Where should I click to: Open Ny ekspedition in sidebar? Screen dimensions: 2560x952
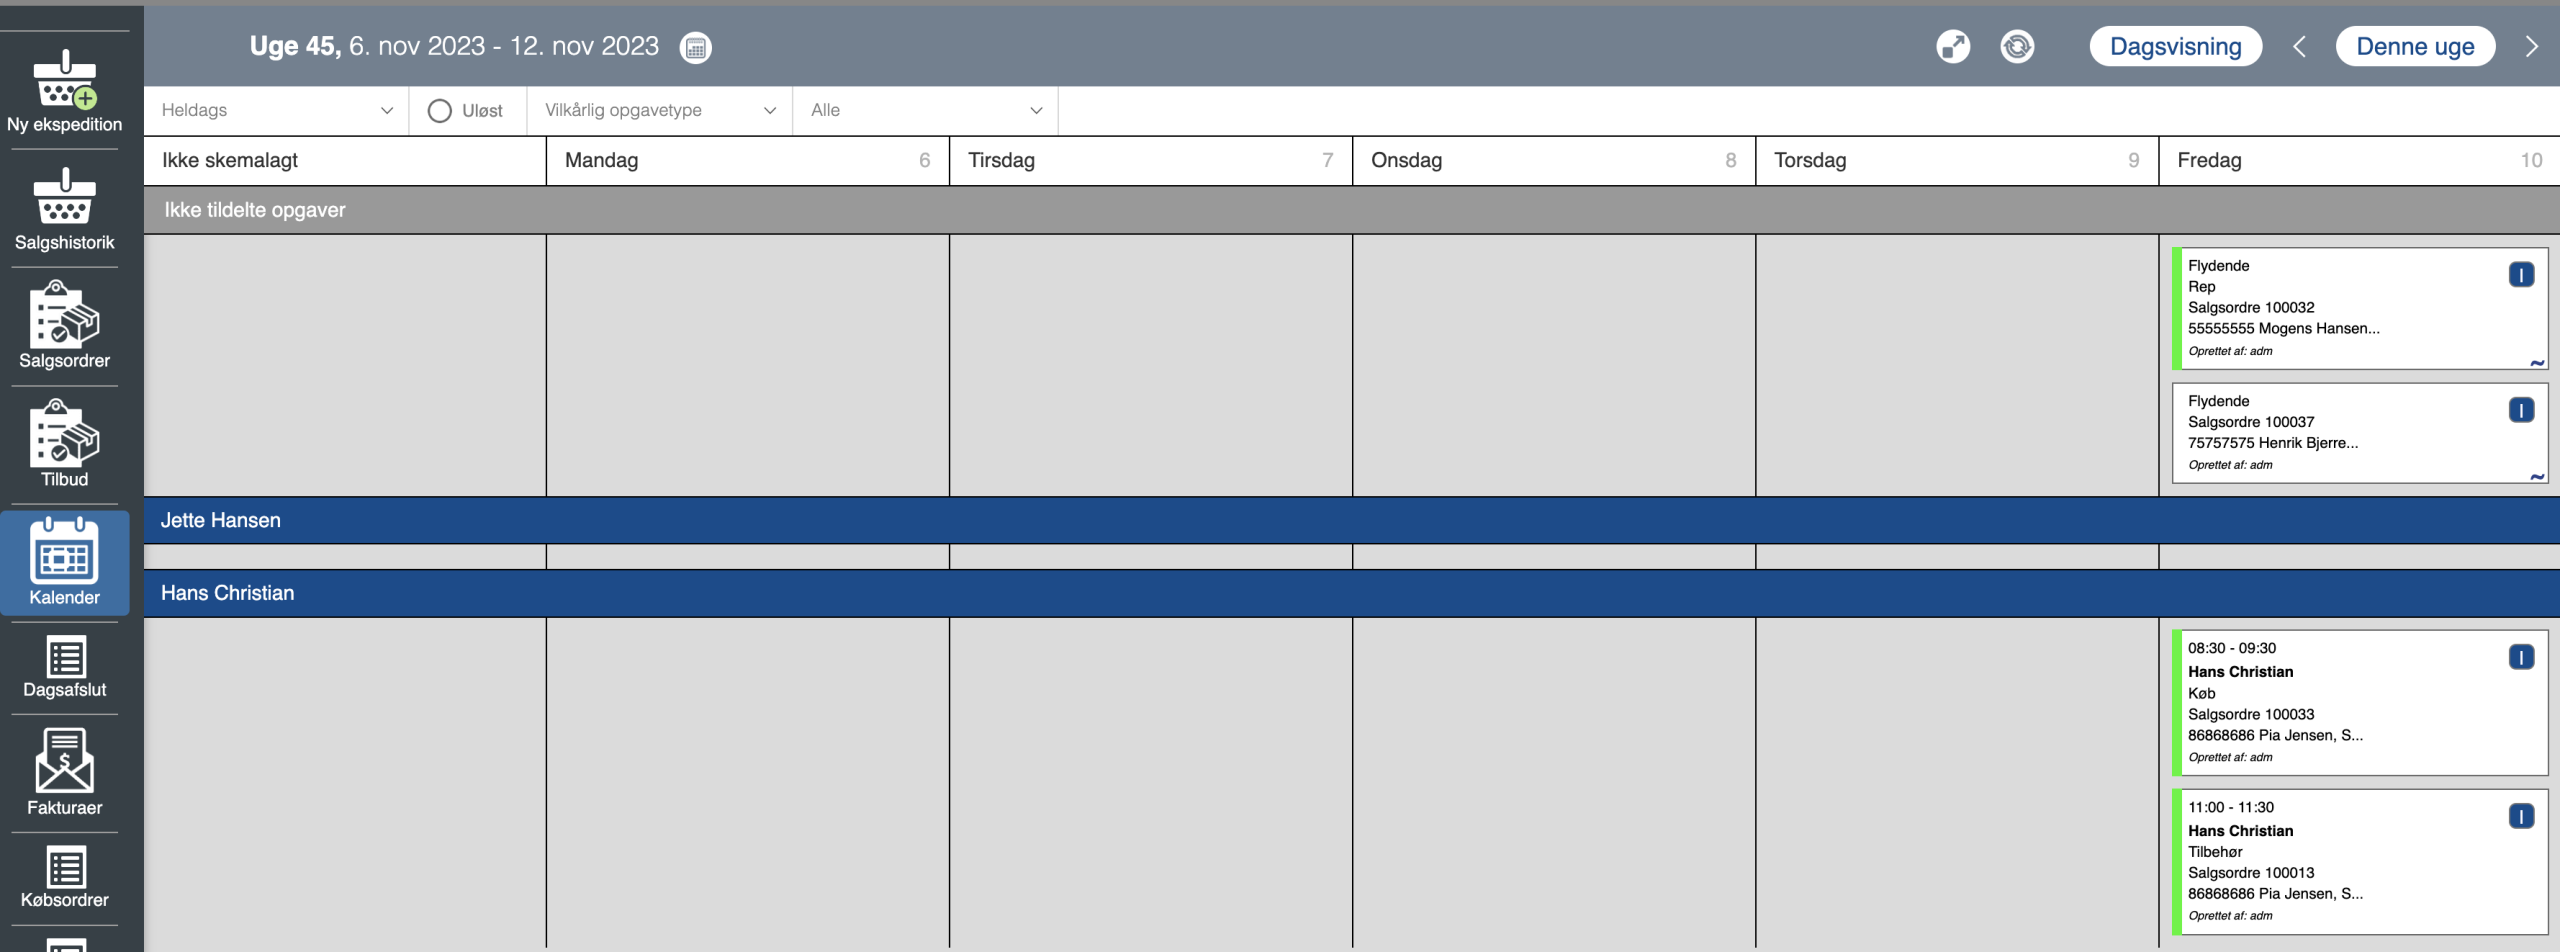point(65,91)
